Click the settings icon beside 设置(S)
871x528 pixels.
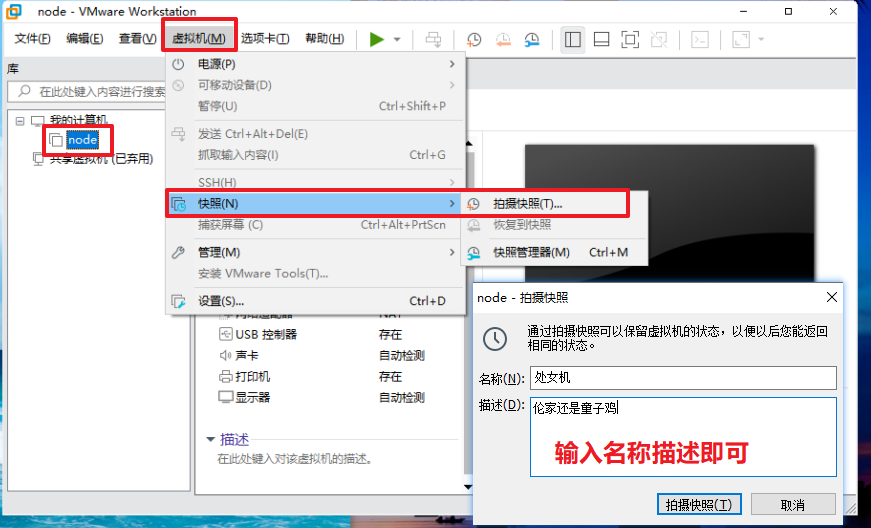click(178, 301)
